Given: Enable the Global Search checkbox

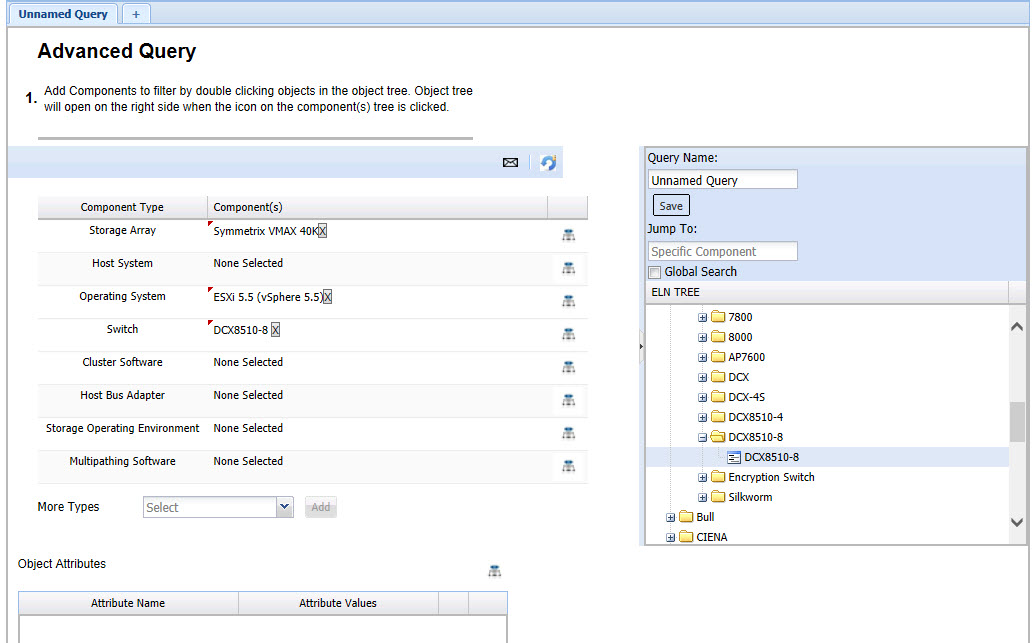Looking at the screenshot, I should (x=655, y=272).
